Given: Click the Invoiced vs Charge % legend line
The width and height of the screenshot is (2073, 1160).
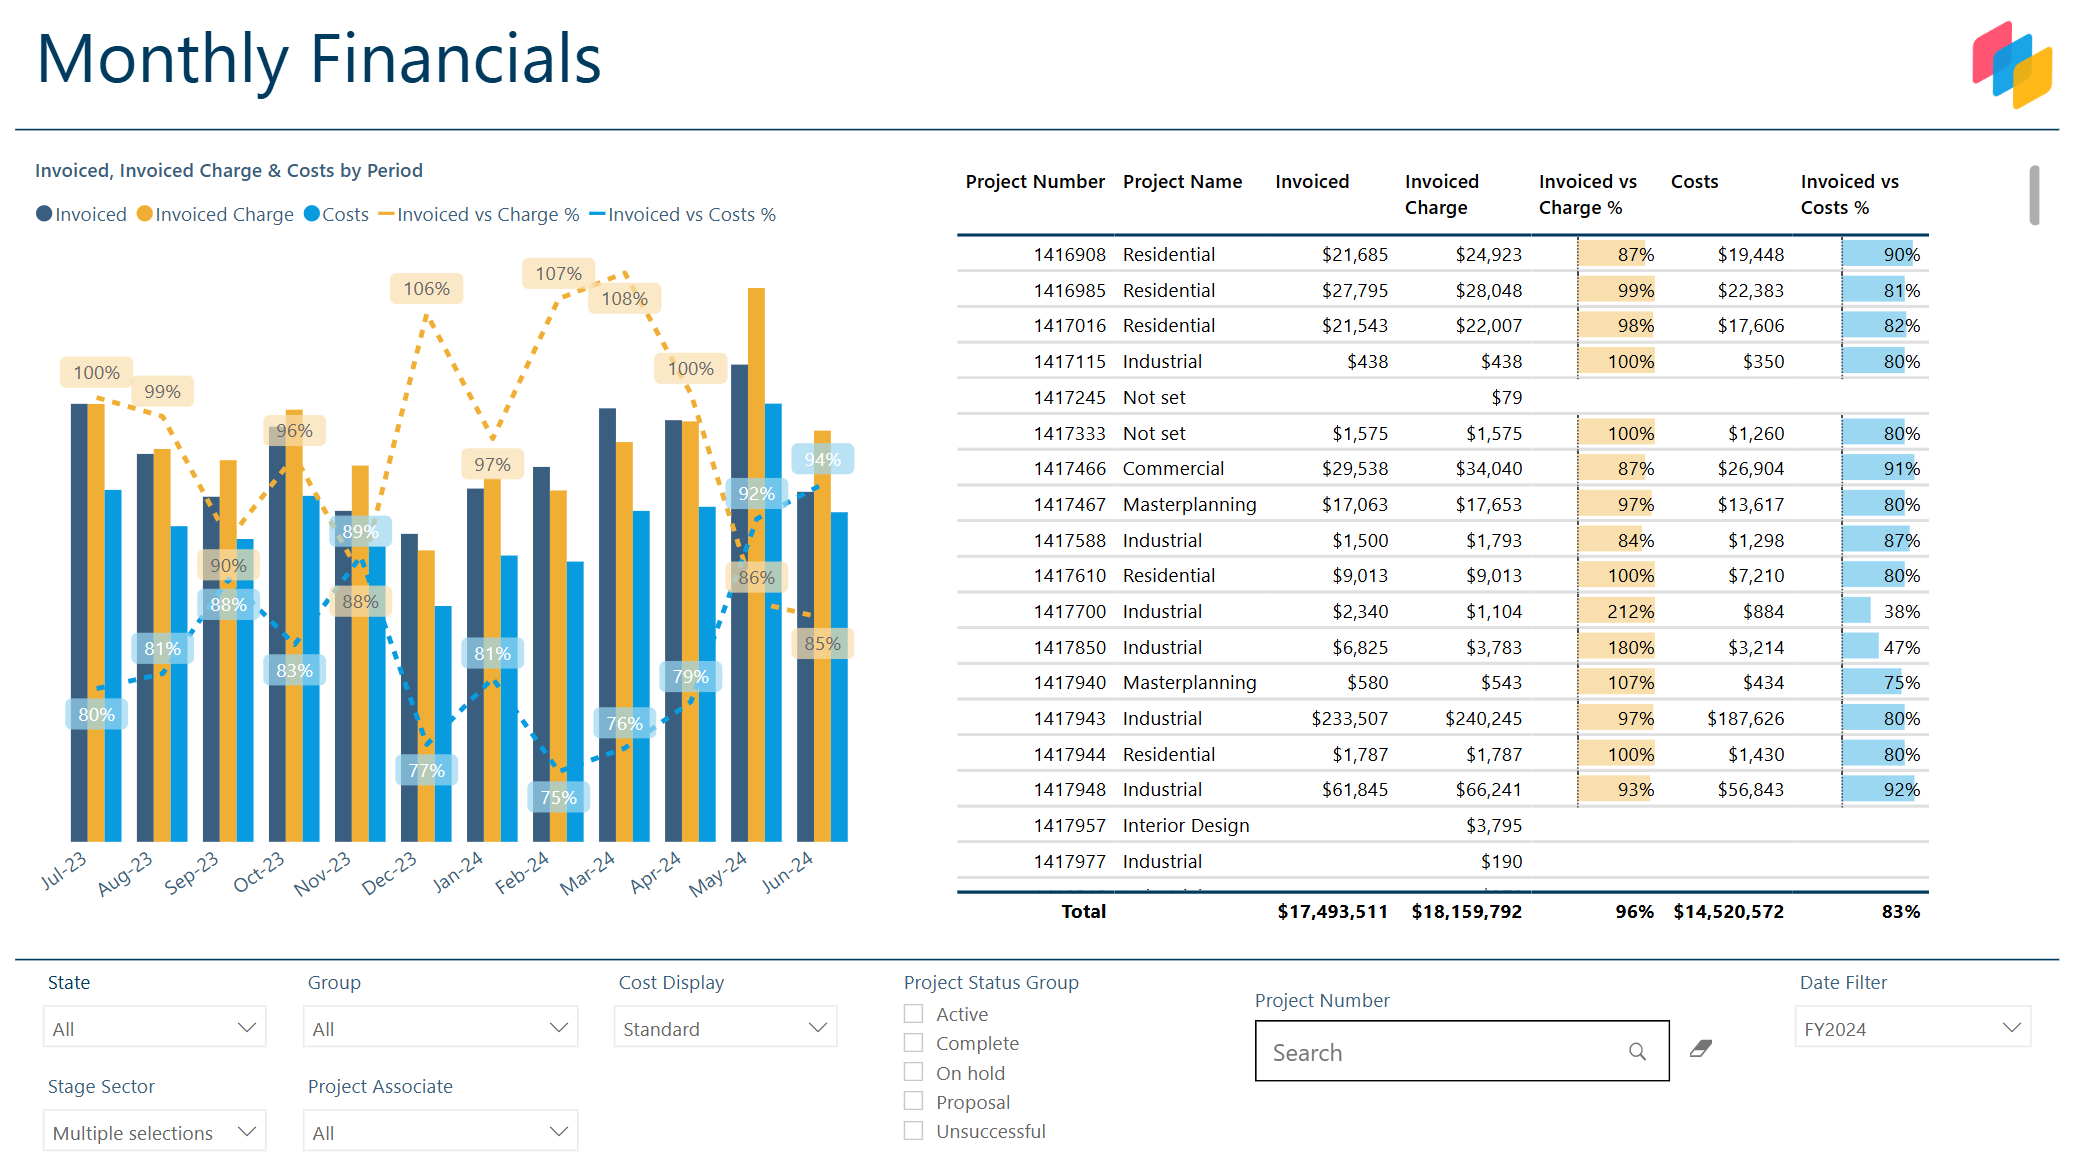Looking at the screenshot, I should (387, 214).
